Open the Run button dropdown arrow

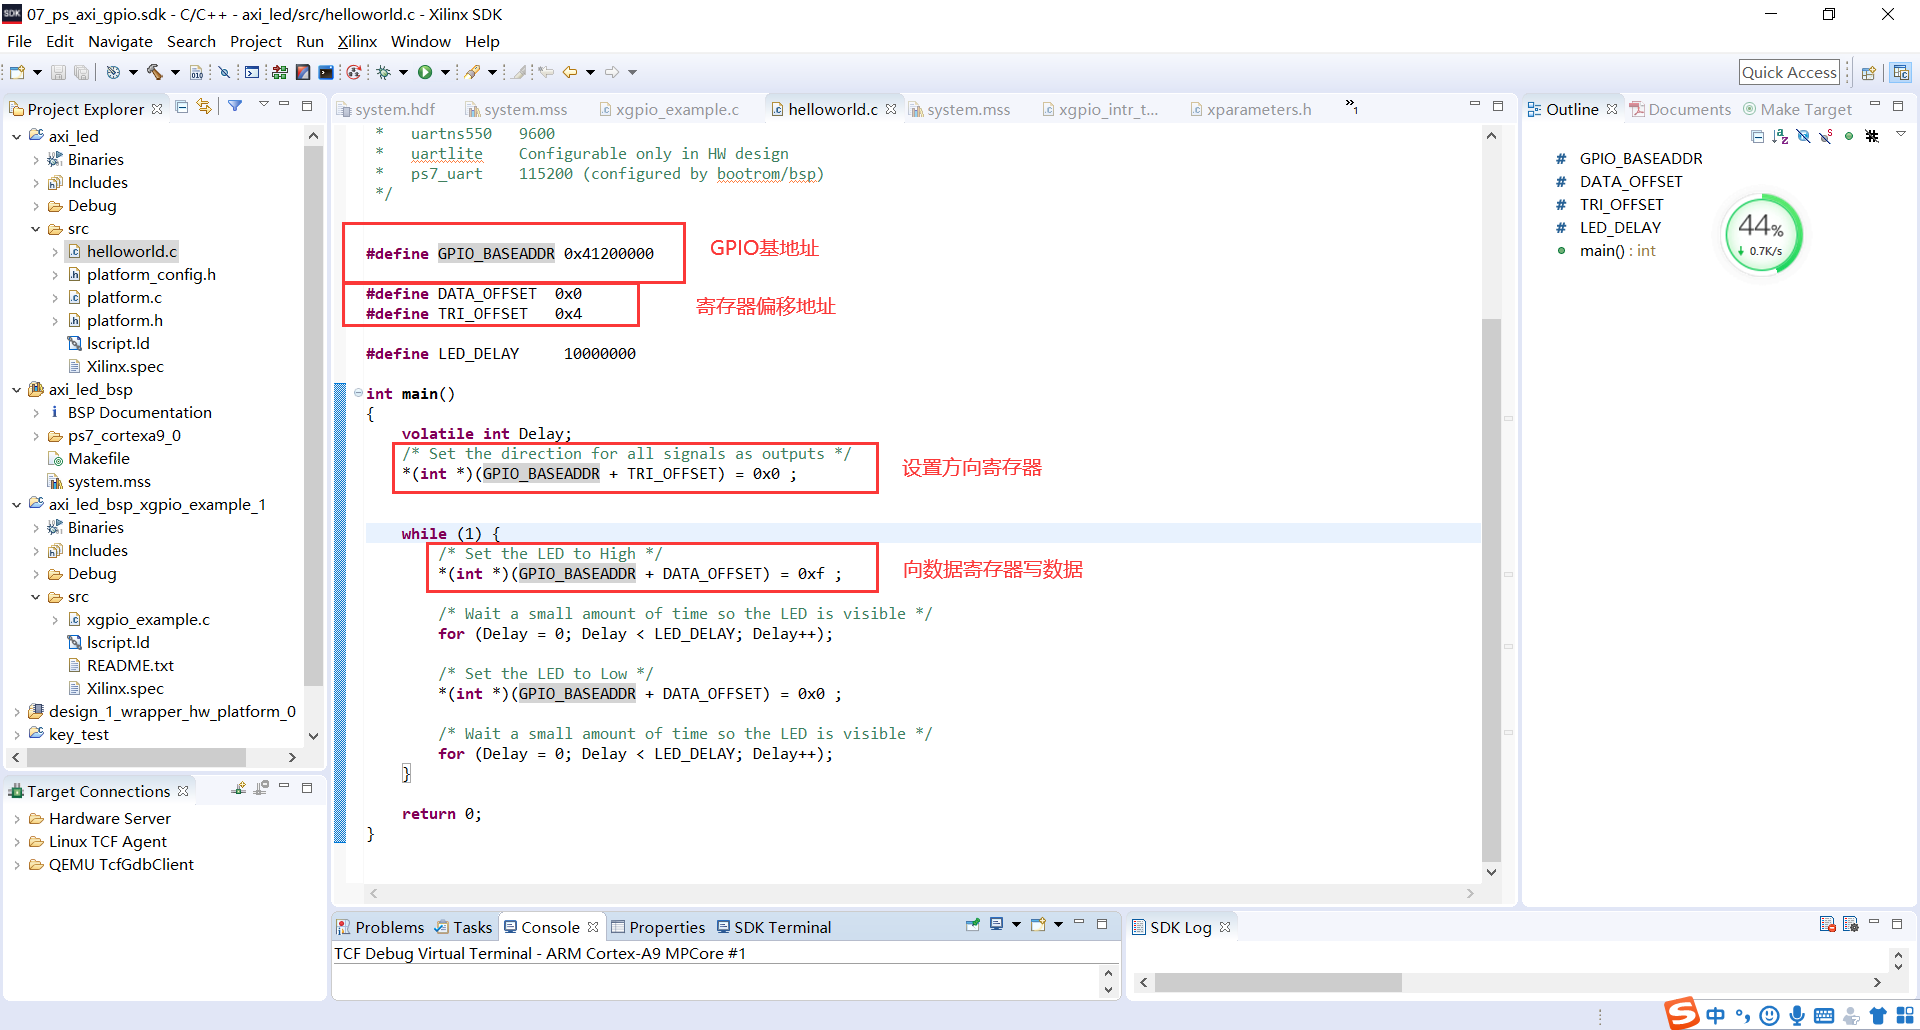445,72
